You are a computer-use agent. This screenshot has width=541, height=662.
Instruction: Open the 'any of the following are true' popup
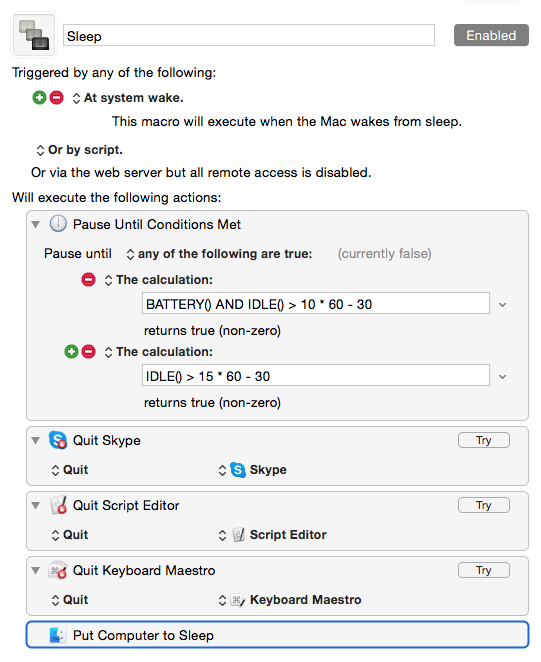click(220, 254)
